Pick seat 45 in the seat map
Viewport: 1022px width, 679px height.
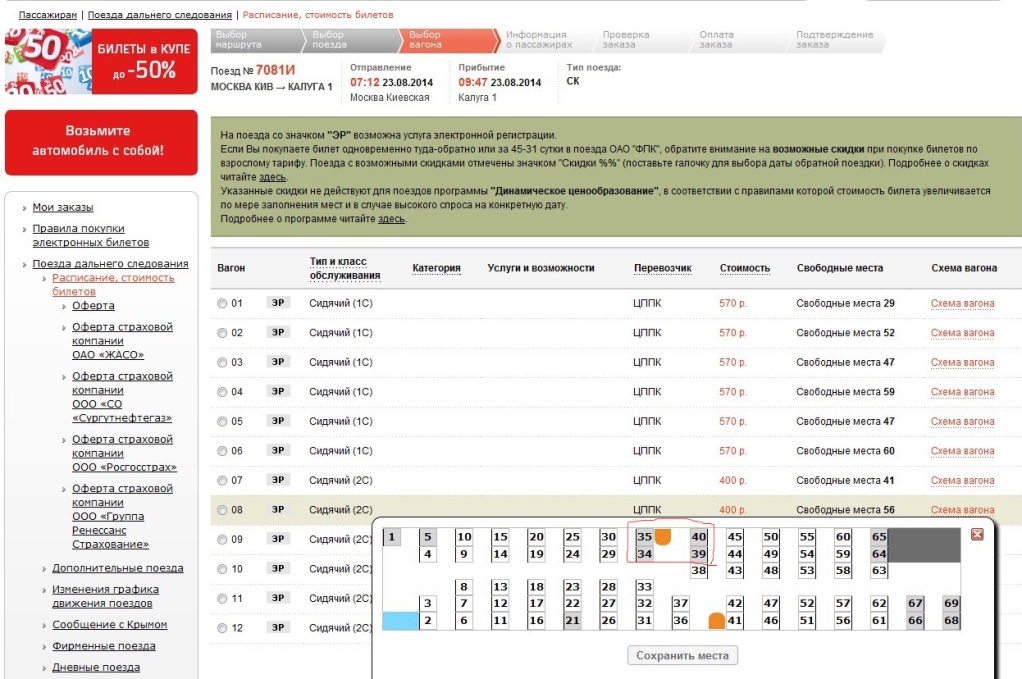(x=735, y=537)
